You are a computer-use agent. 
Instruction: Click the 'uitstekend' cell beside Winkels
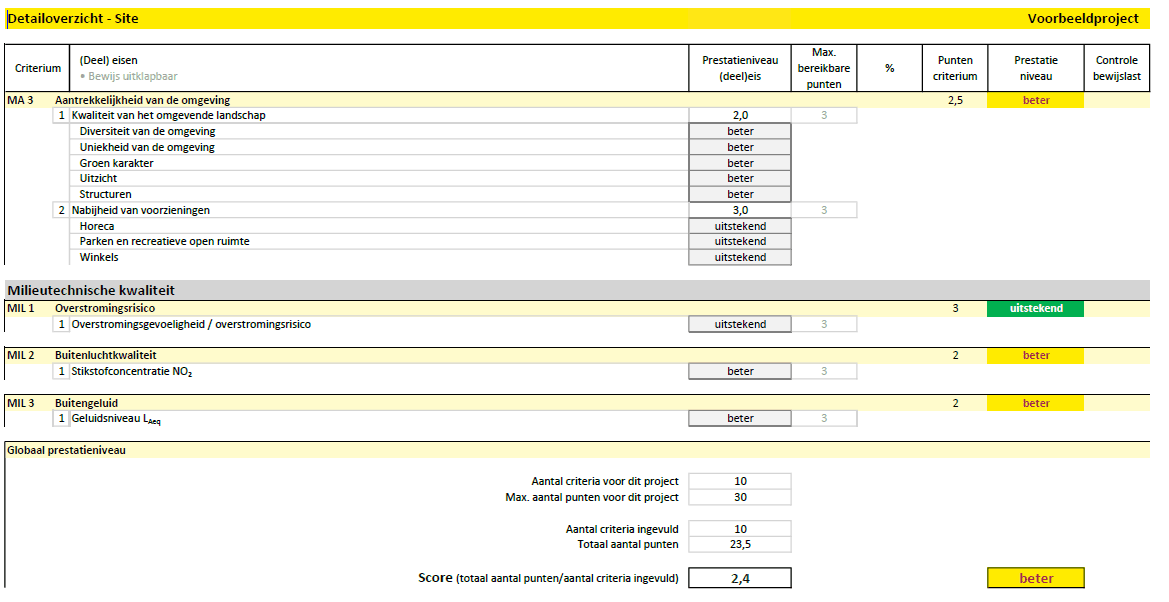(739, 257)
